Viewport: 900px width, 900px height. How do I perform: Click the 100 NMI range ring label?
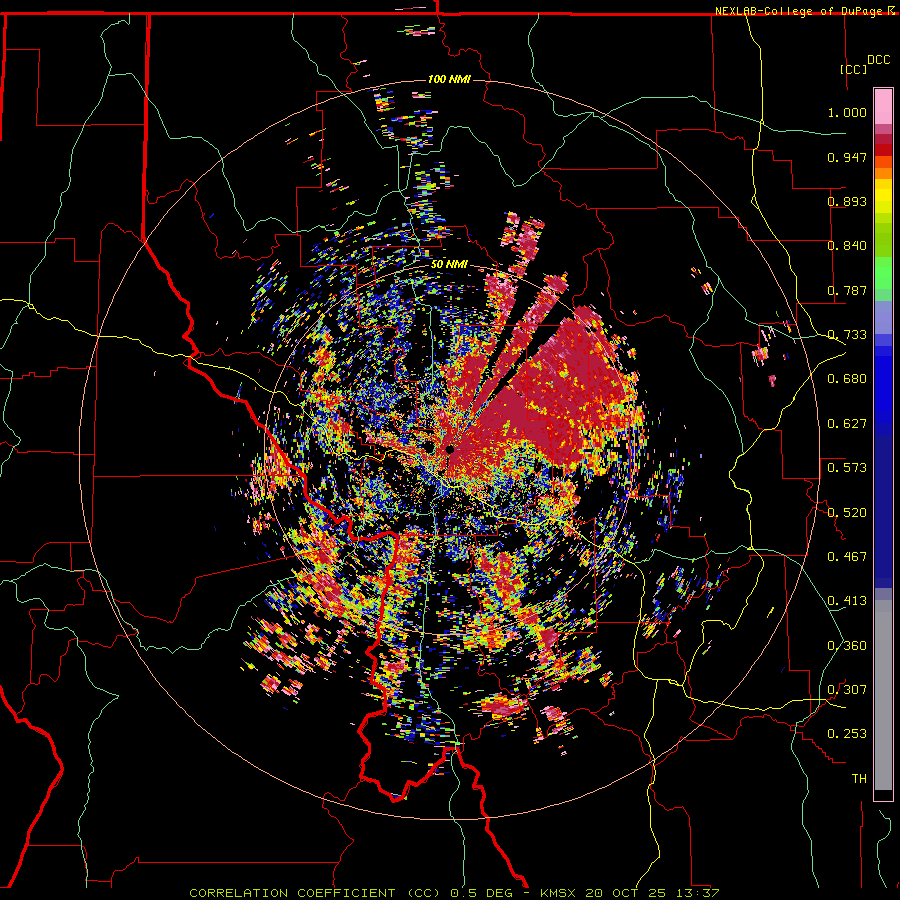[x=449, y=79]
